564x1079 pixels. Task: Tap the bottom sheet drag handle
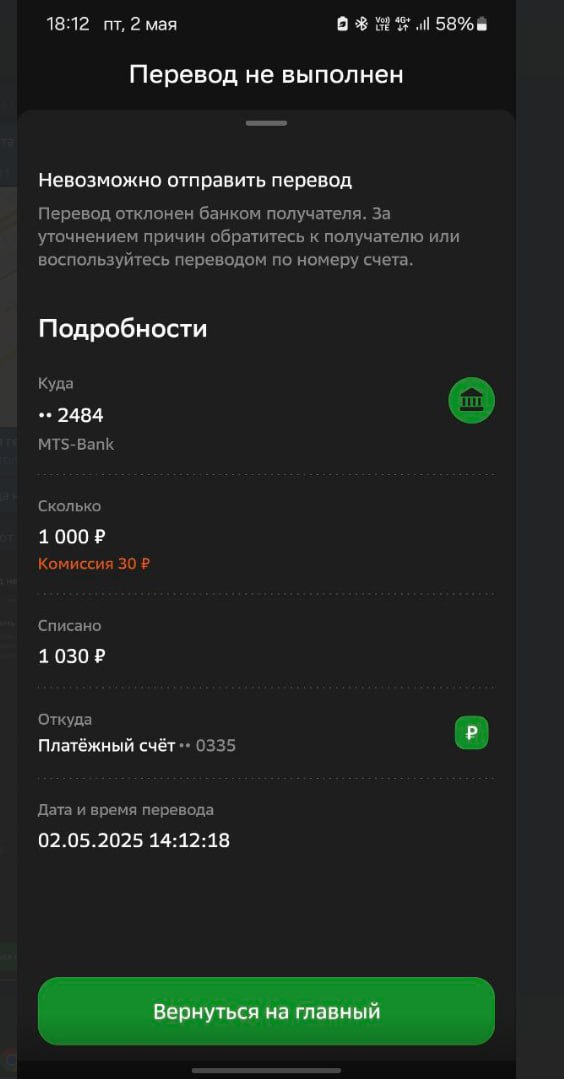pyautogui.click(x=266, y=123)
